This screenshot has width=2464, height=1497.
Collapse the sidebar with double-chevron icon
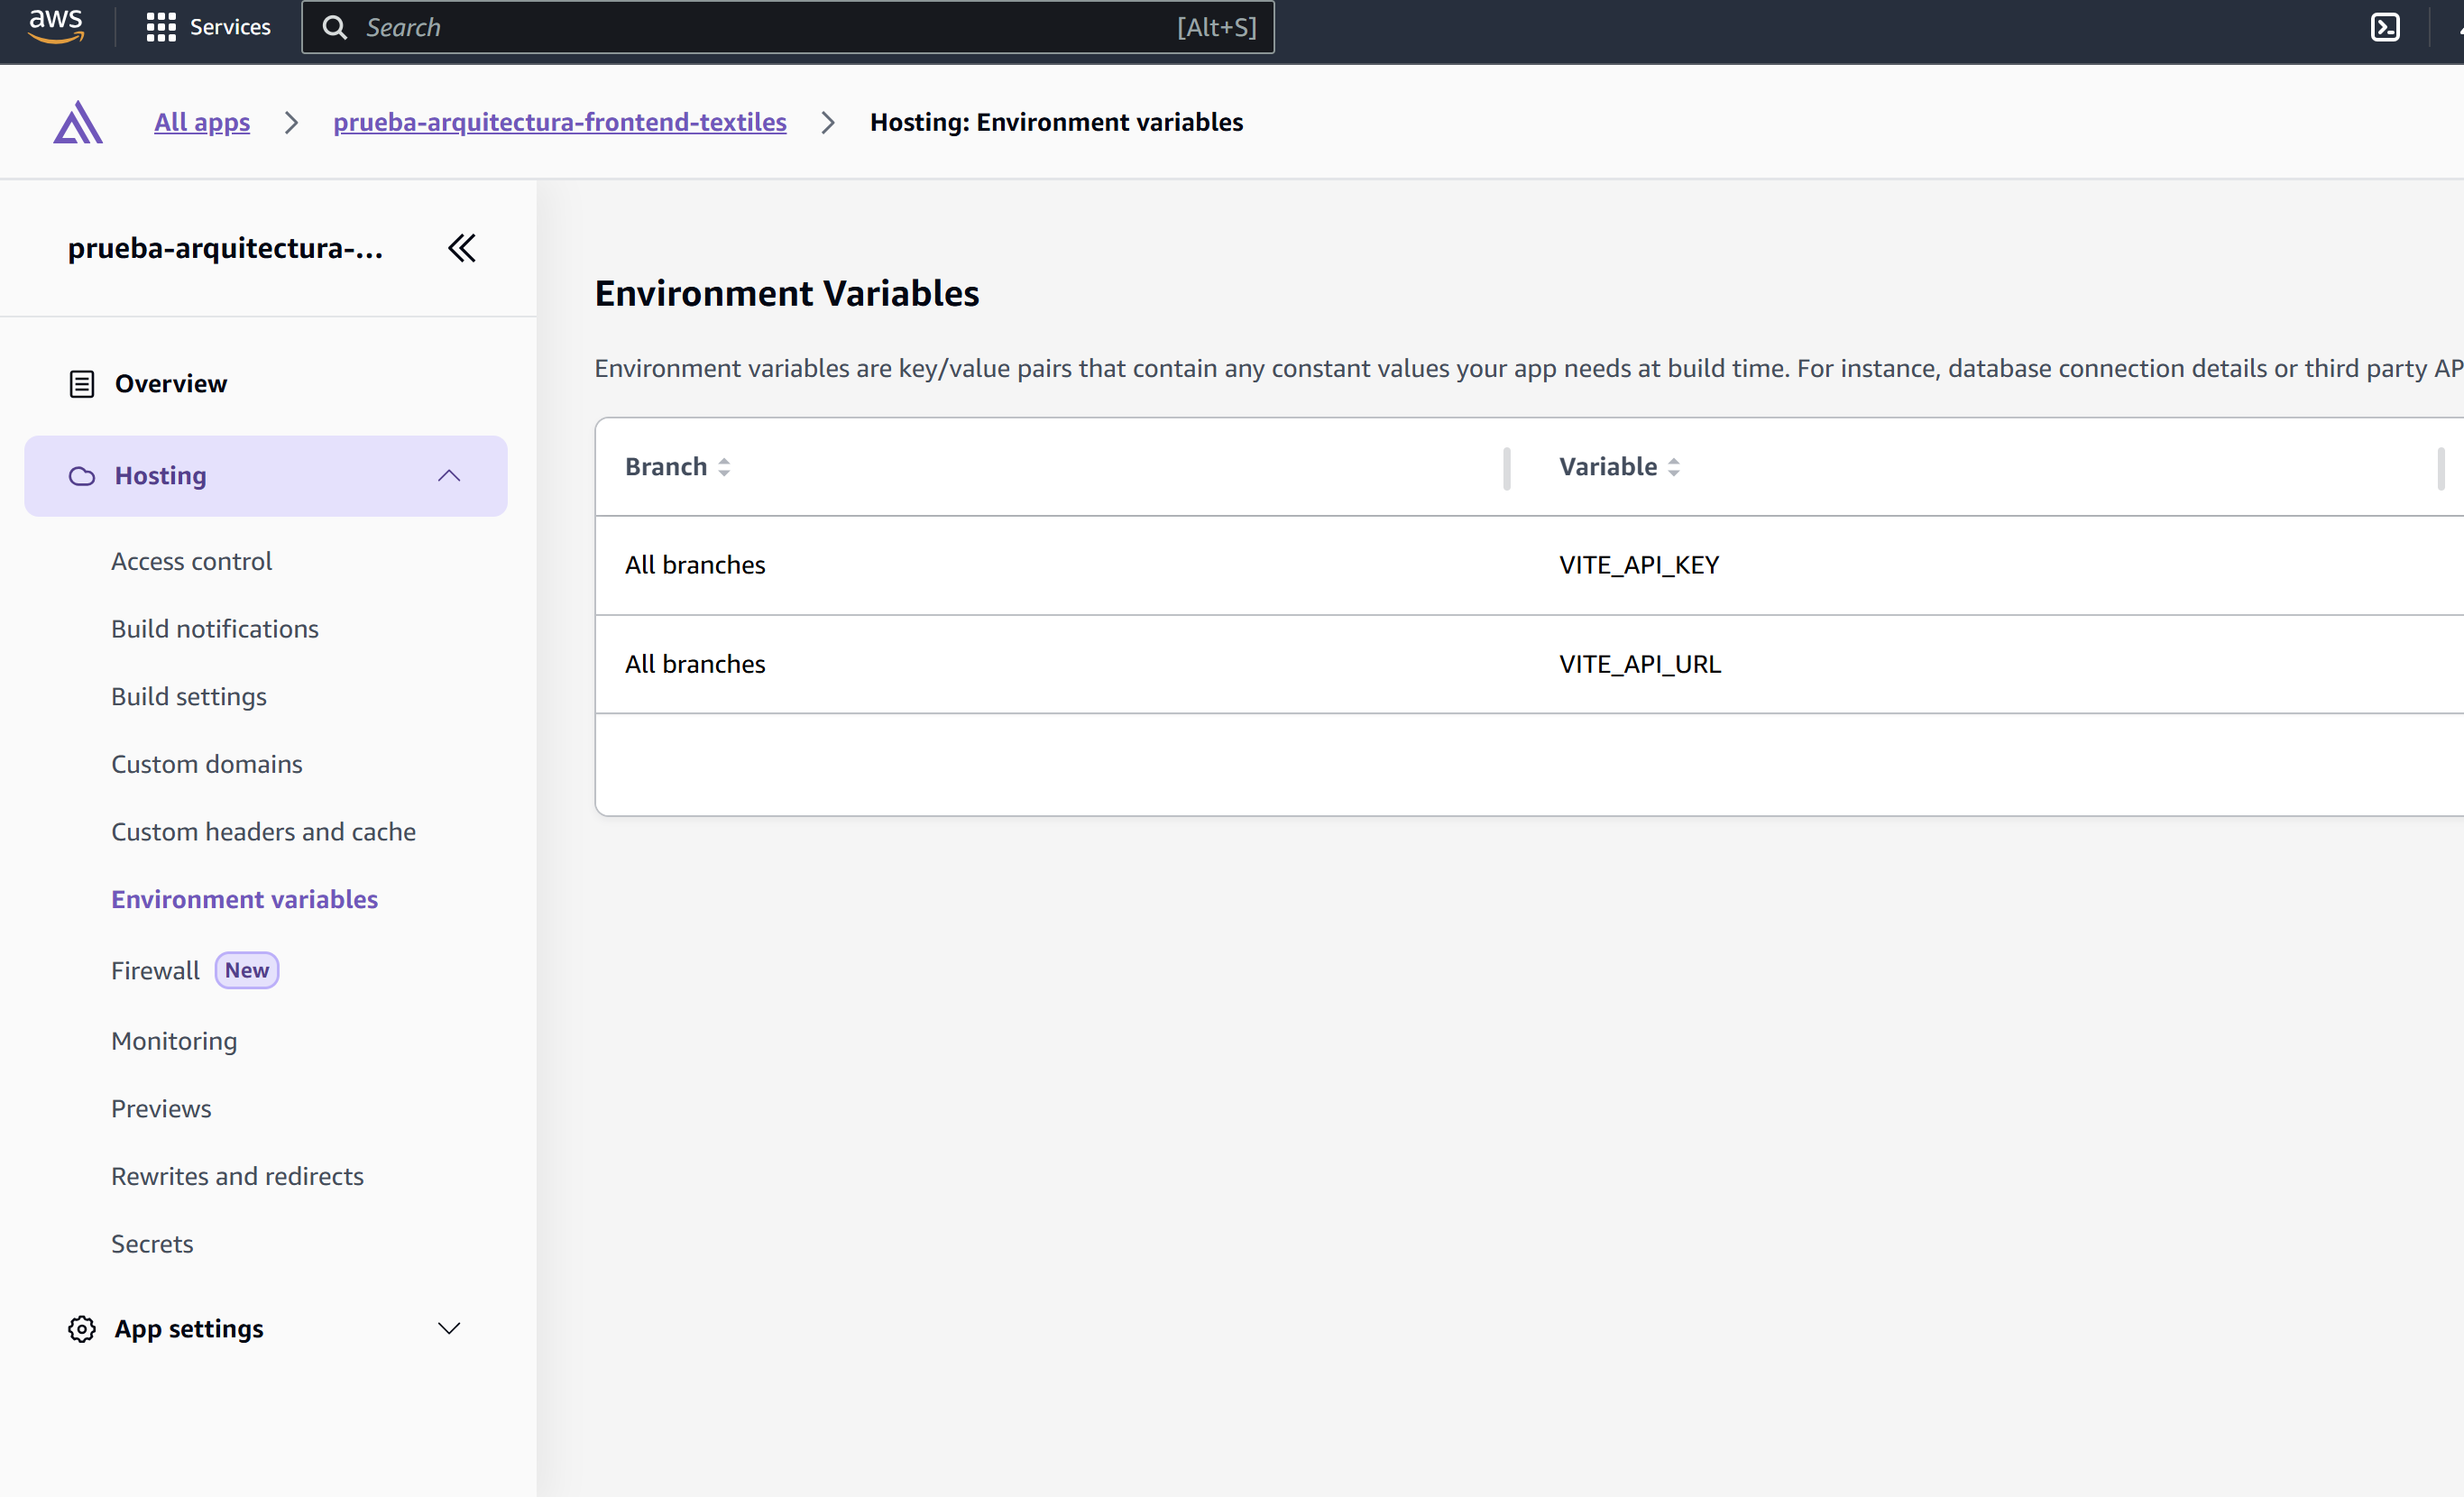461,248
